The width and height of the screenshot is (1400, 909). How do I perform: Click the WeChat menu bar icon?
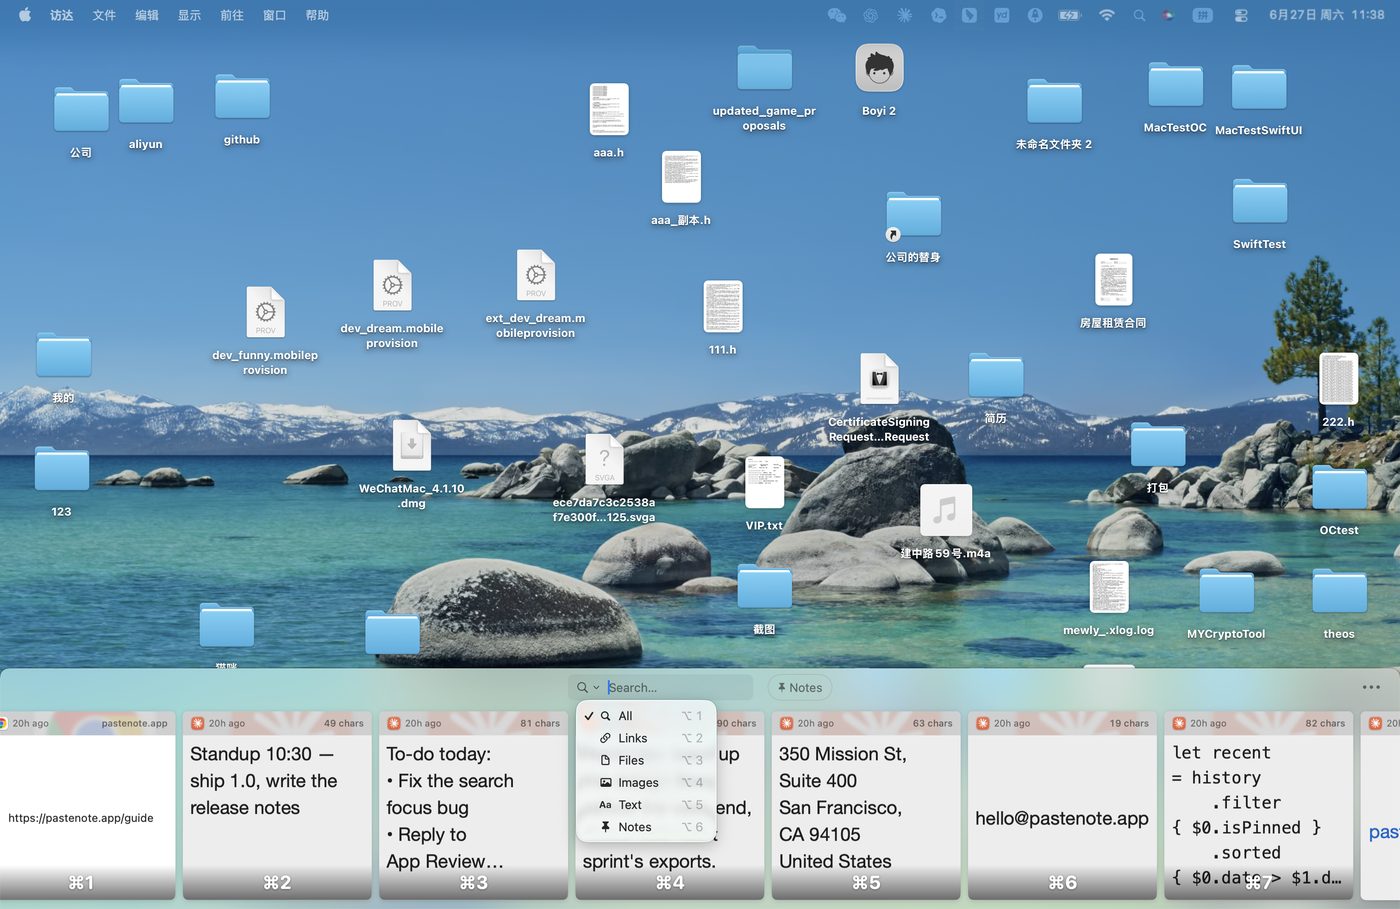pyautogui.click(x=837, y=15)
